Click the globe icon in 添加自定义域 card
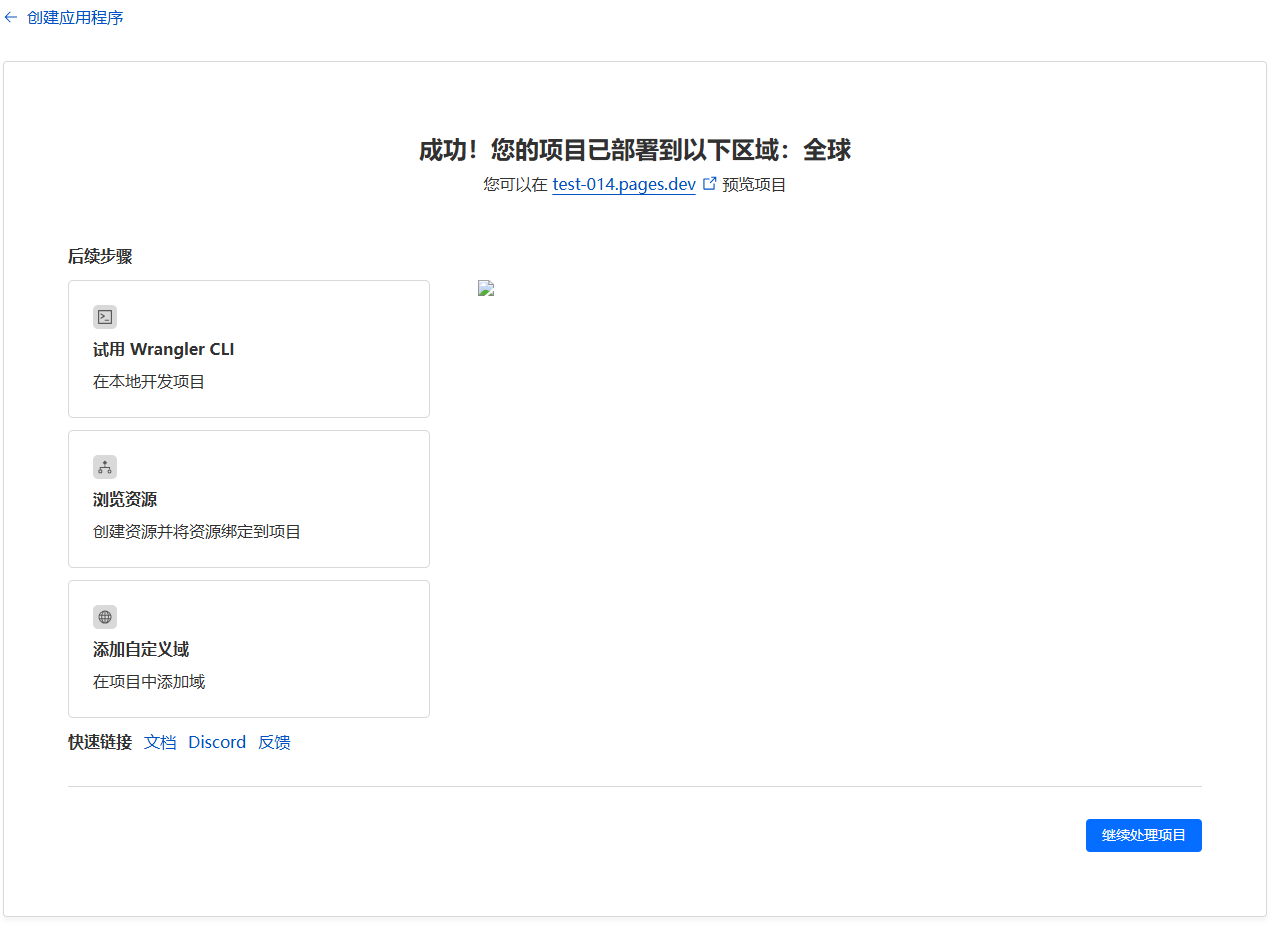This screenshot has width=1275, height=927. [x=105, y=617]
